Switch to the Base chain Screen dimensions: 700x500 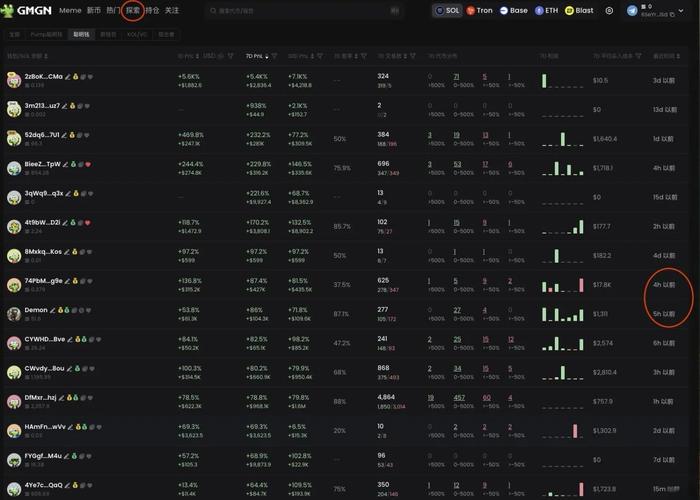pyautogui.click(x=513, y=11)
